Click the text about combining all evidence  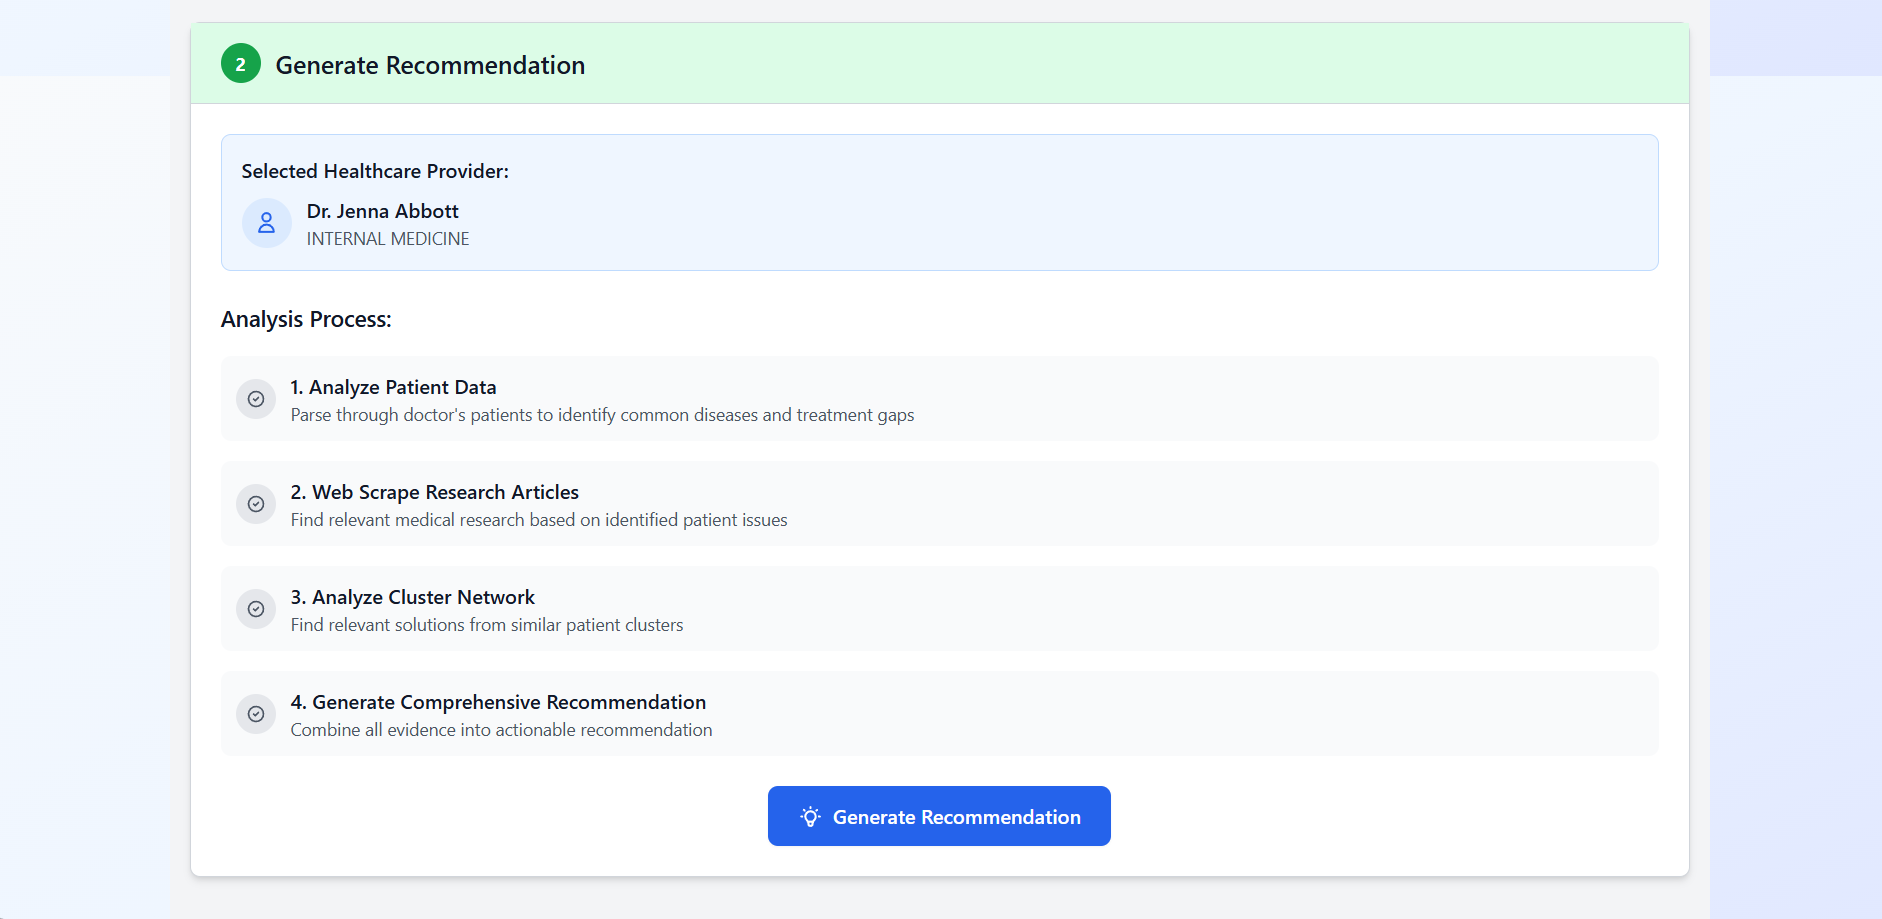pos(501,730)
